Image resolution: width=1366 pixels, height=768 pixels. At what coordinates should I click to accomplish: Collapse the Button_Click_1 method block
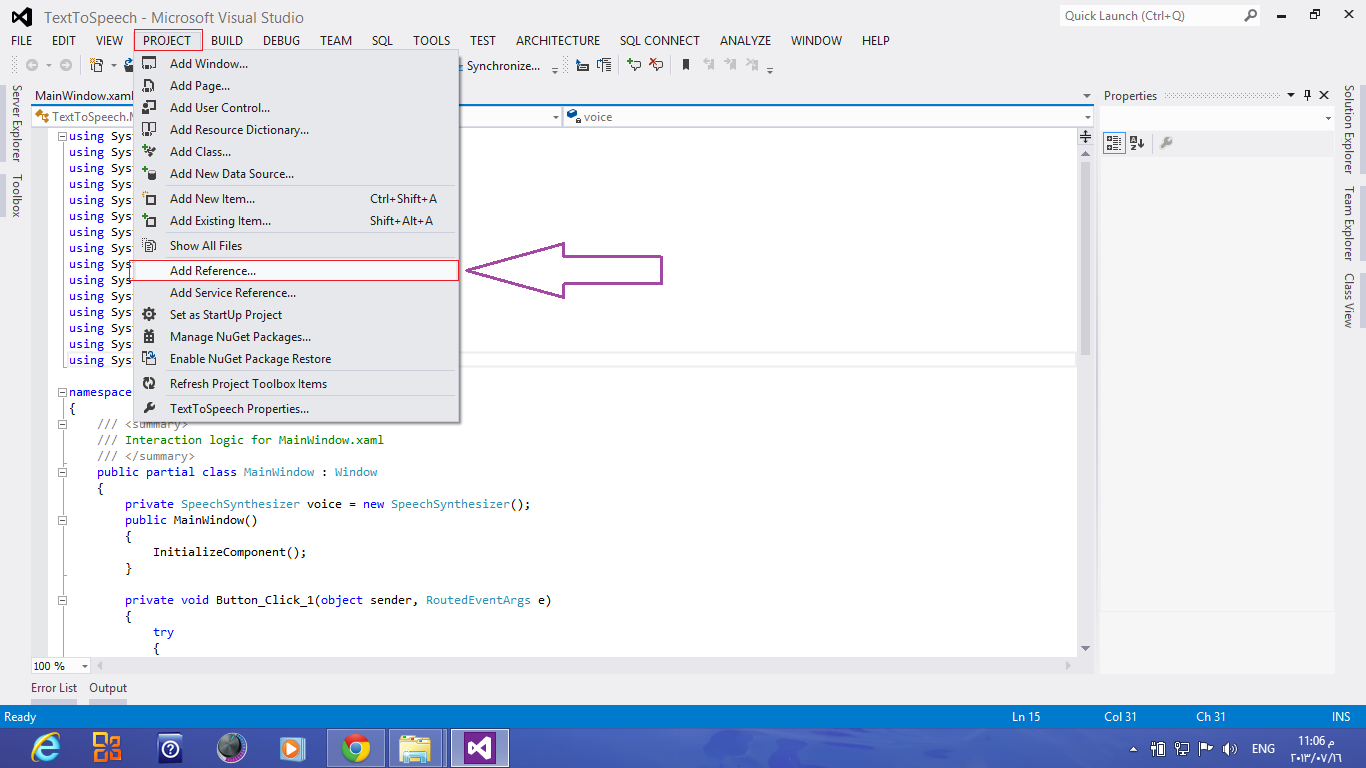pyautogui.click(x=62, y=600)
